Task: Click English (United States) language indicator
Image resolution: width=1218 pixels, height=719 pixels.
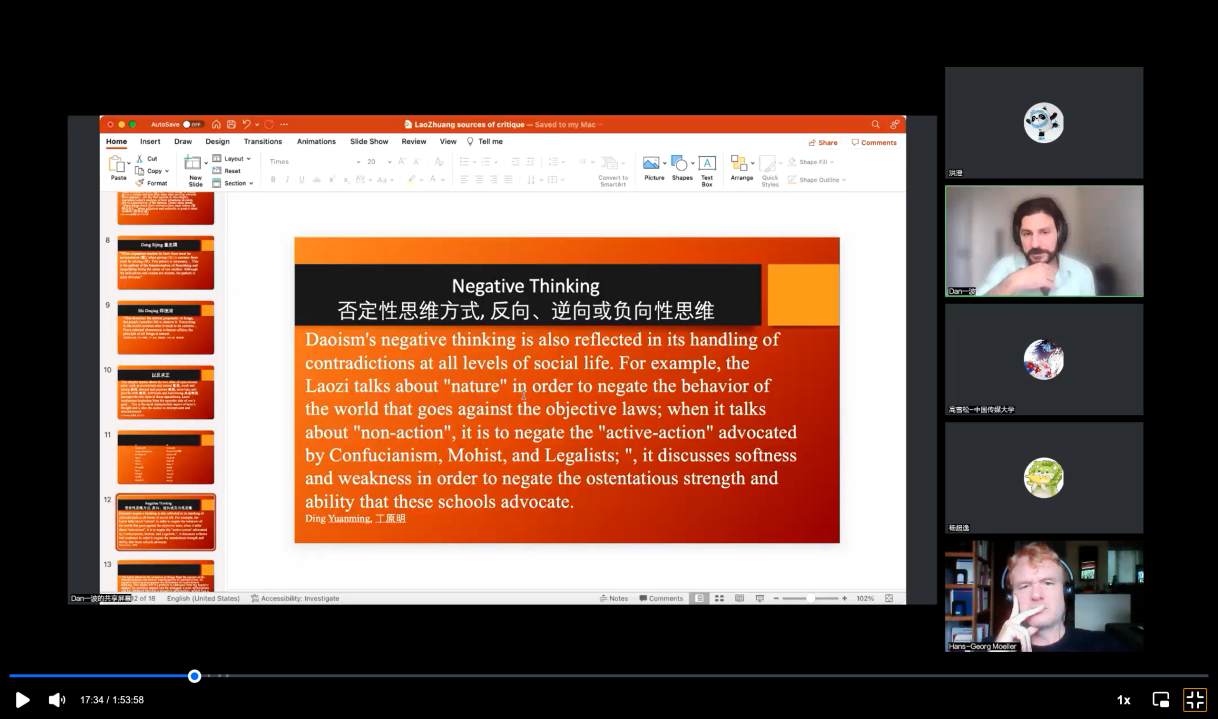Action: pos(203,598)
